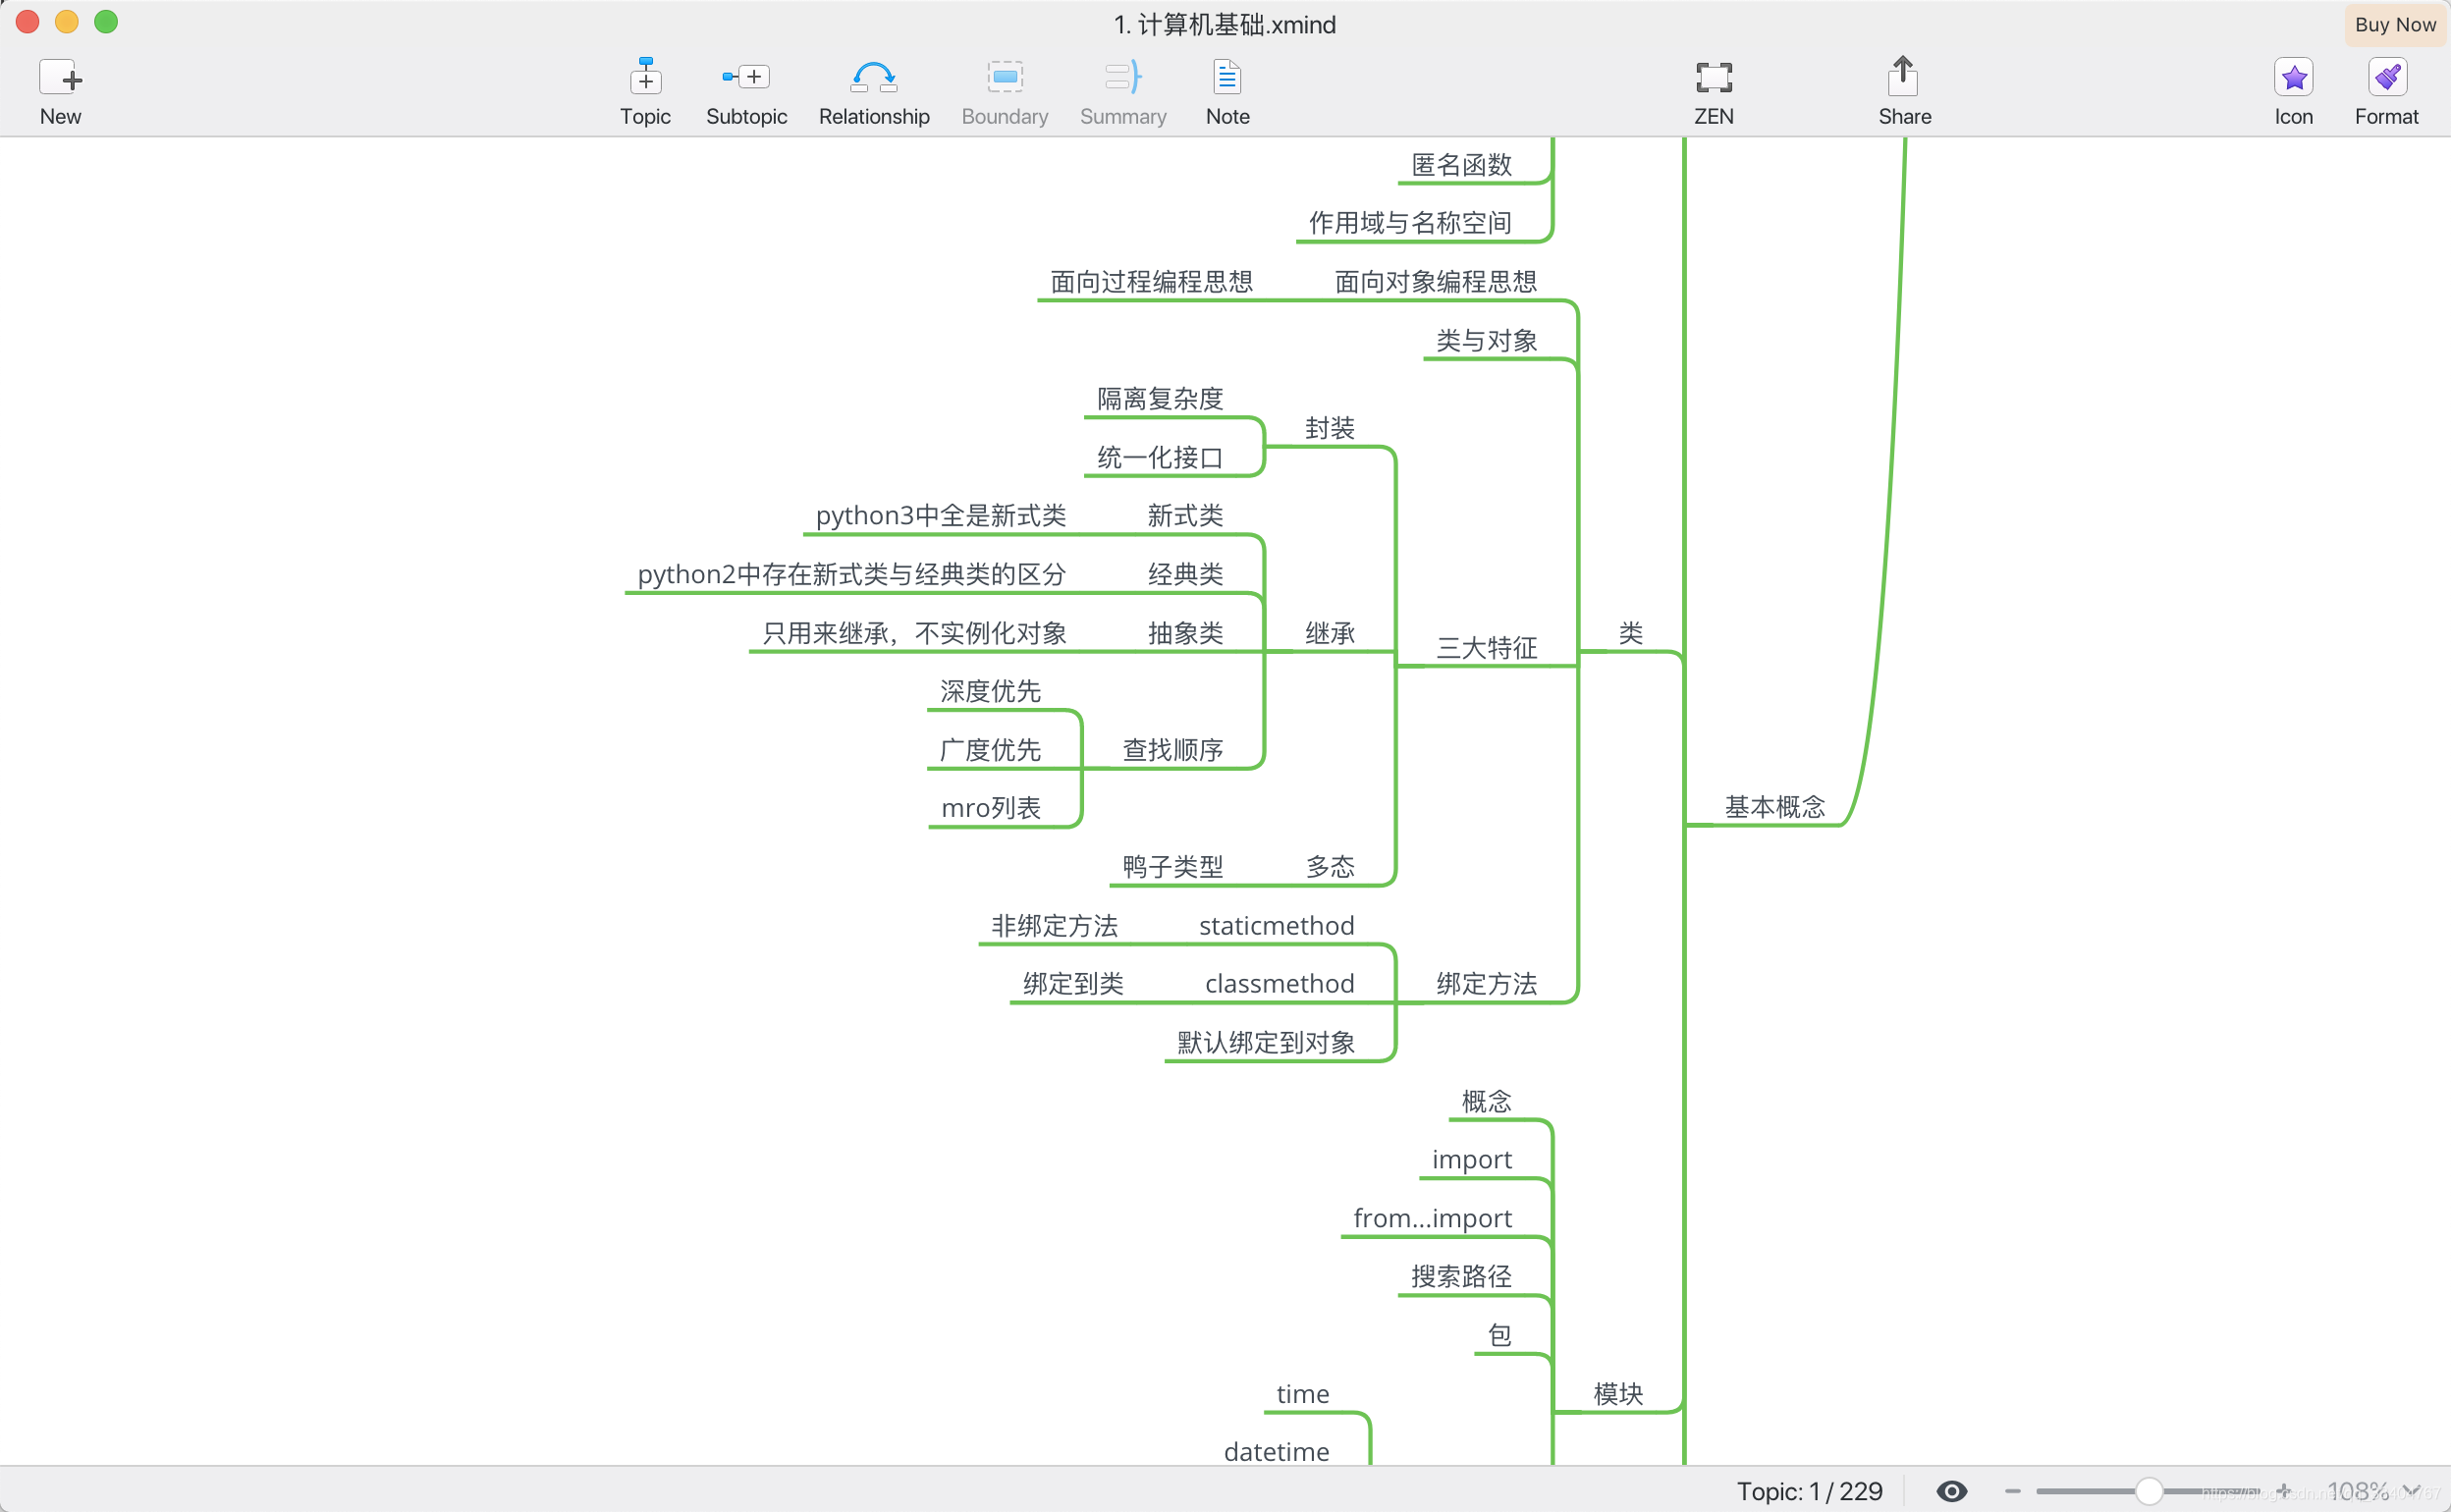The height and width of the screenshot is (1512, 2451).
Task: Select the 经典类 topic
Action: (1185, 574)
